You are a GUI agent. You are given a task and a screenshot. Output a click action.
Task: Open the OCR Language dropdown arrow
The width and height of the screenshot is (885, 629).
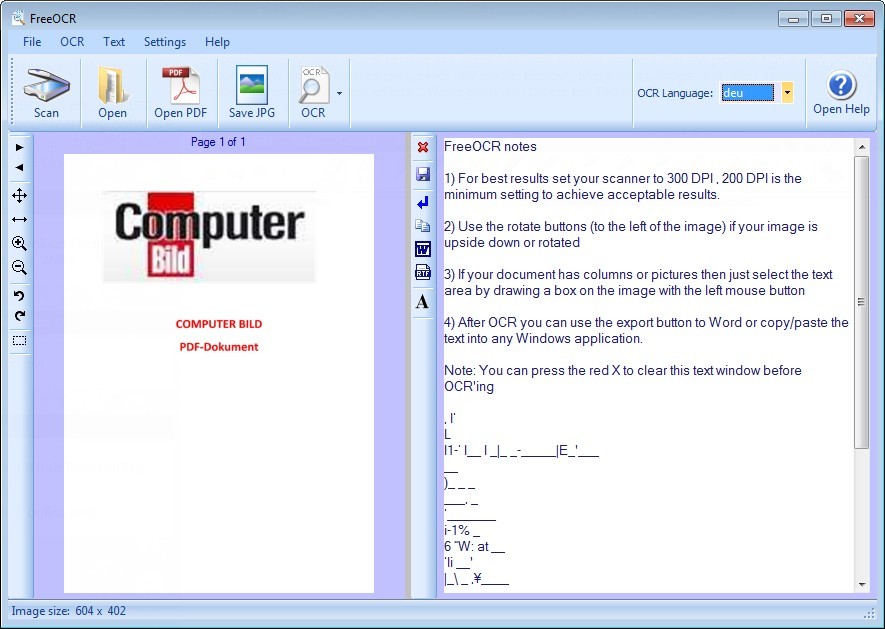pyautogui.click(x=787, y=93)
